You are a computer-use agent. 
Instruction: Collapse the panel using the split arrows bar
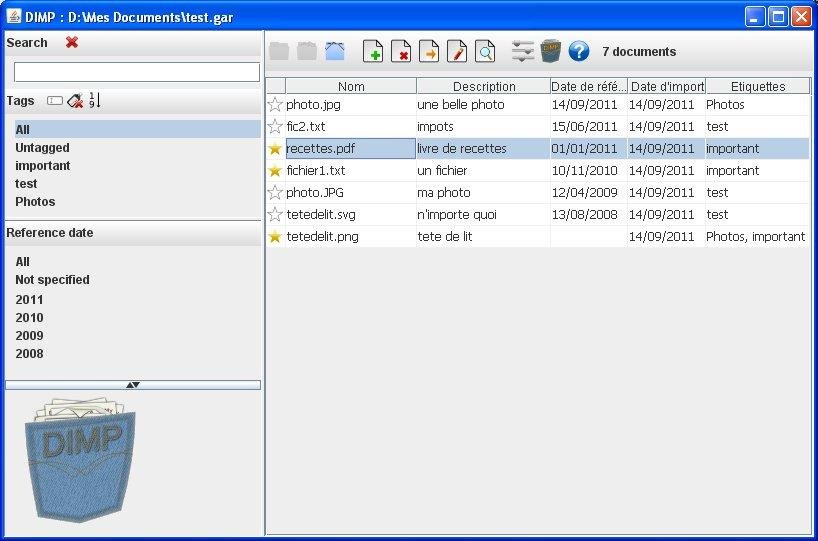(x=133, y=385)
